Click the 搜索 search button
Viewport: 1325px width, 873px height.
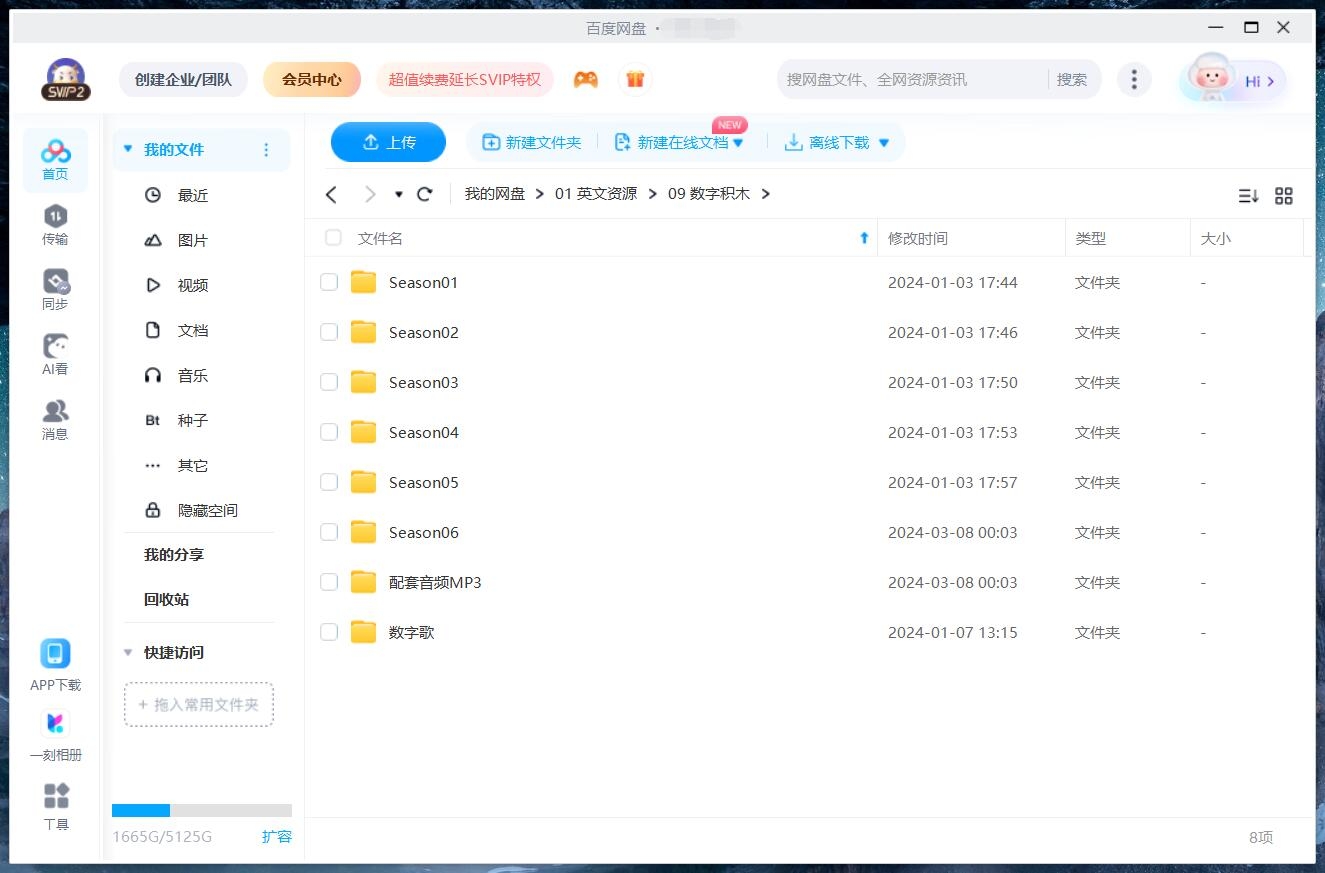pos(1072,80)
